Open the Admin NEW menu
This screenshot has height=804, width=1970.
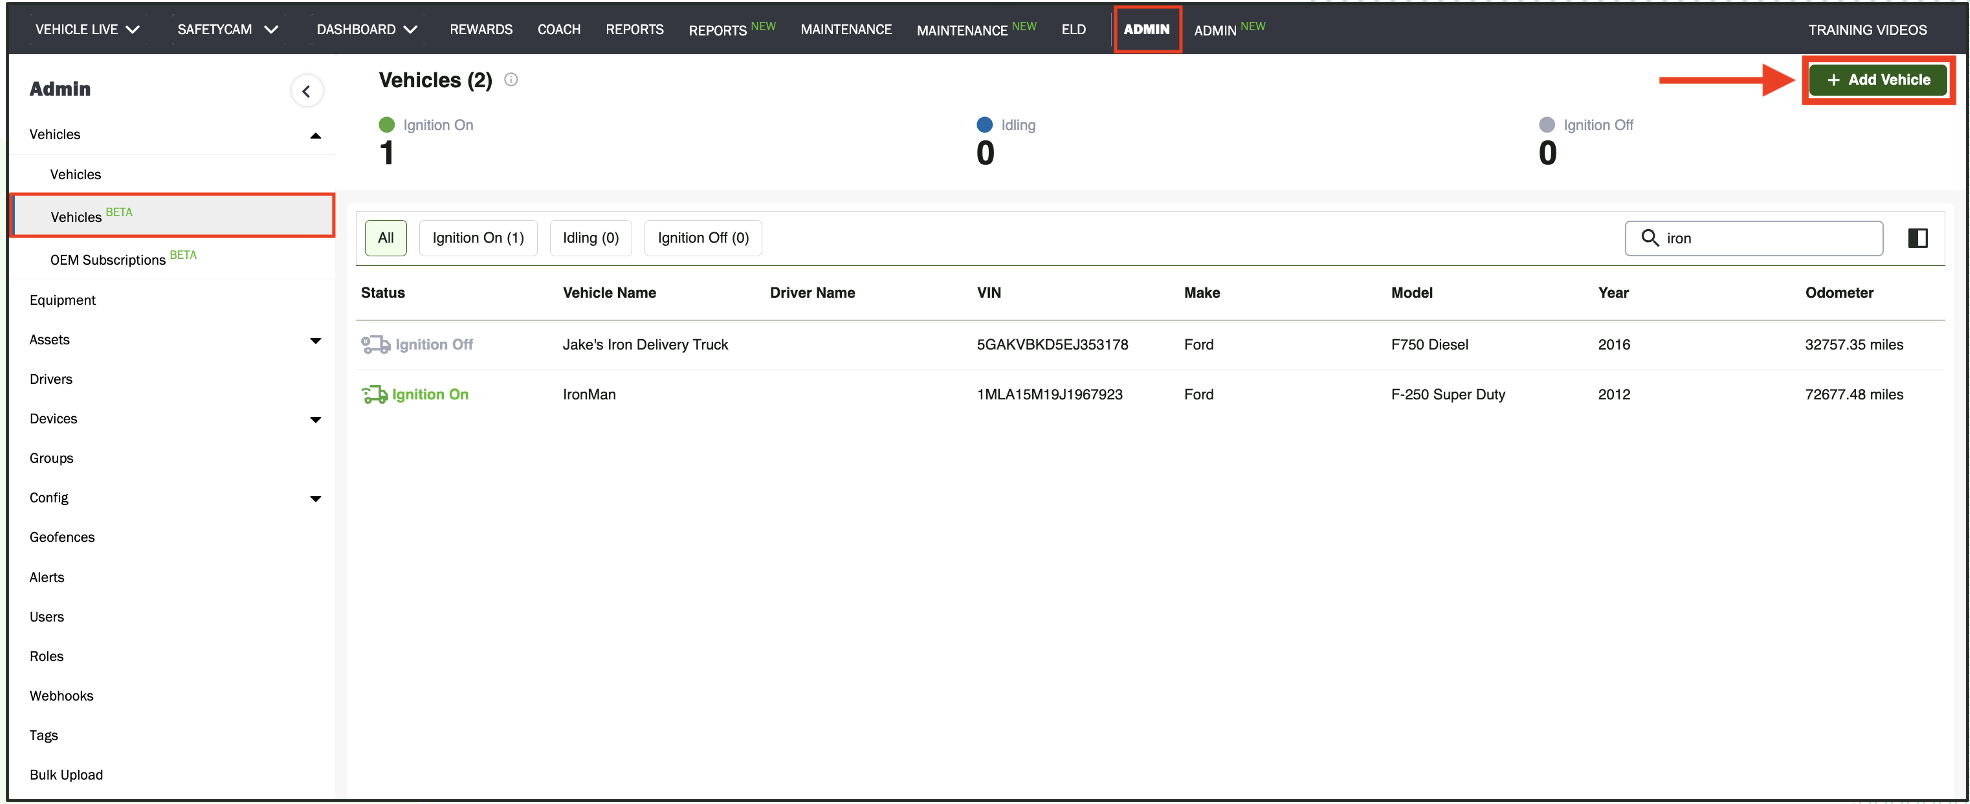pos(1230,29)
